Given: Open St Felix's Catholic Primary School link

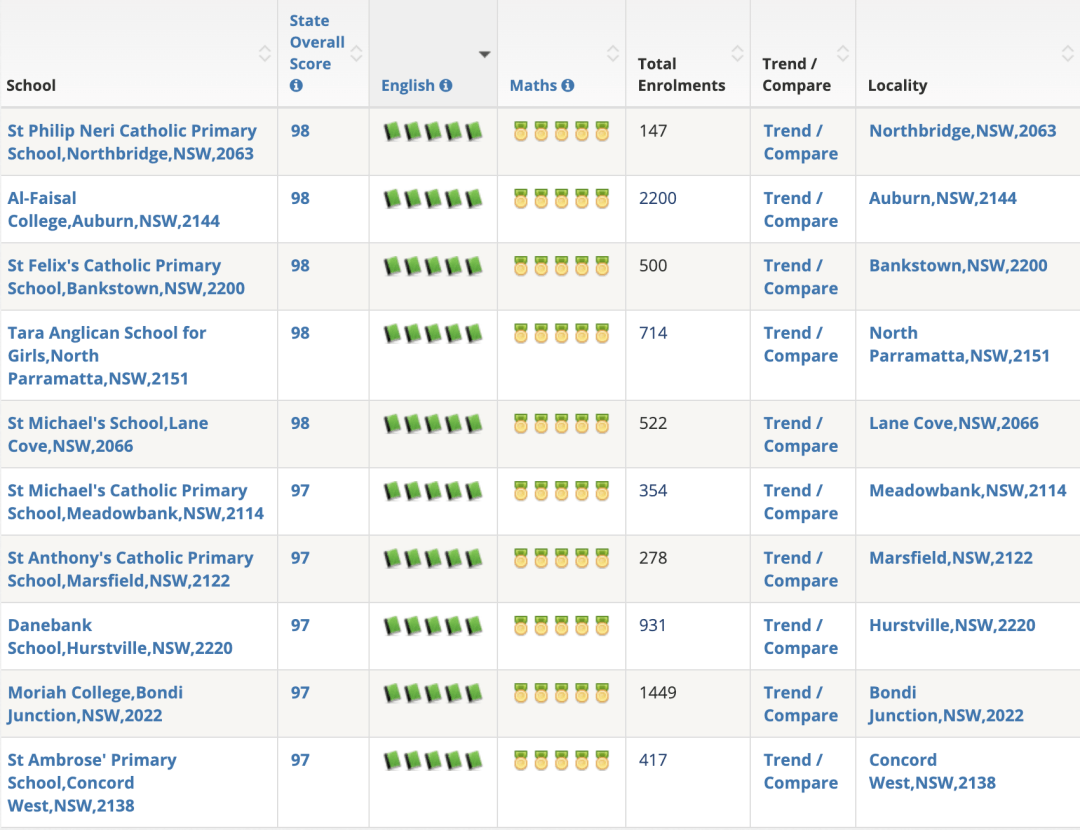Looking at the screenshot, I should click(125, 277).
